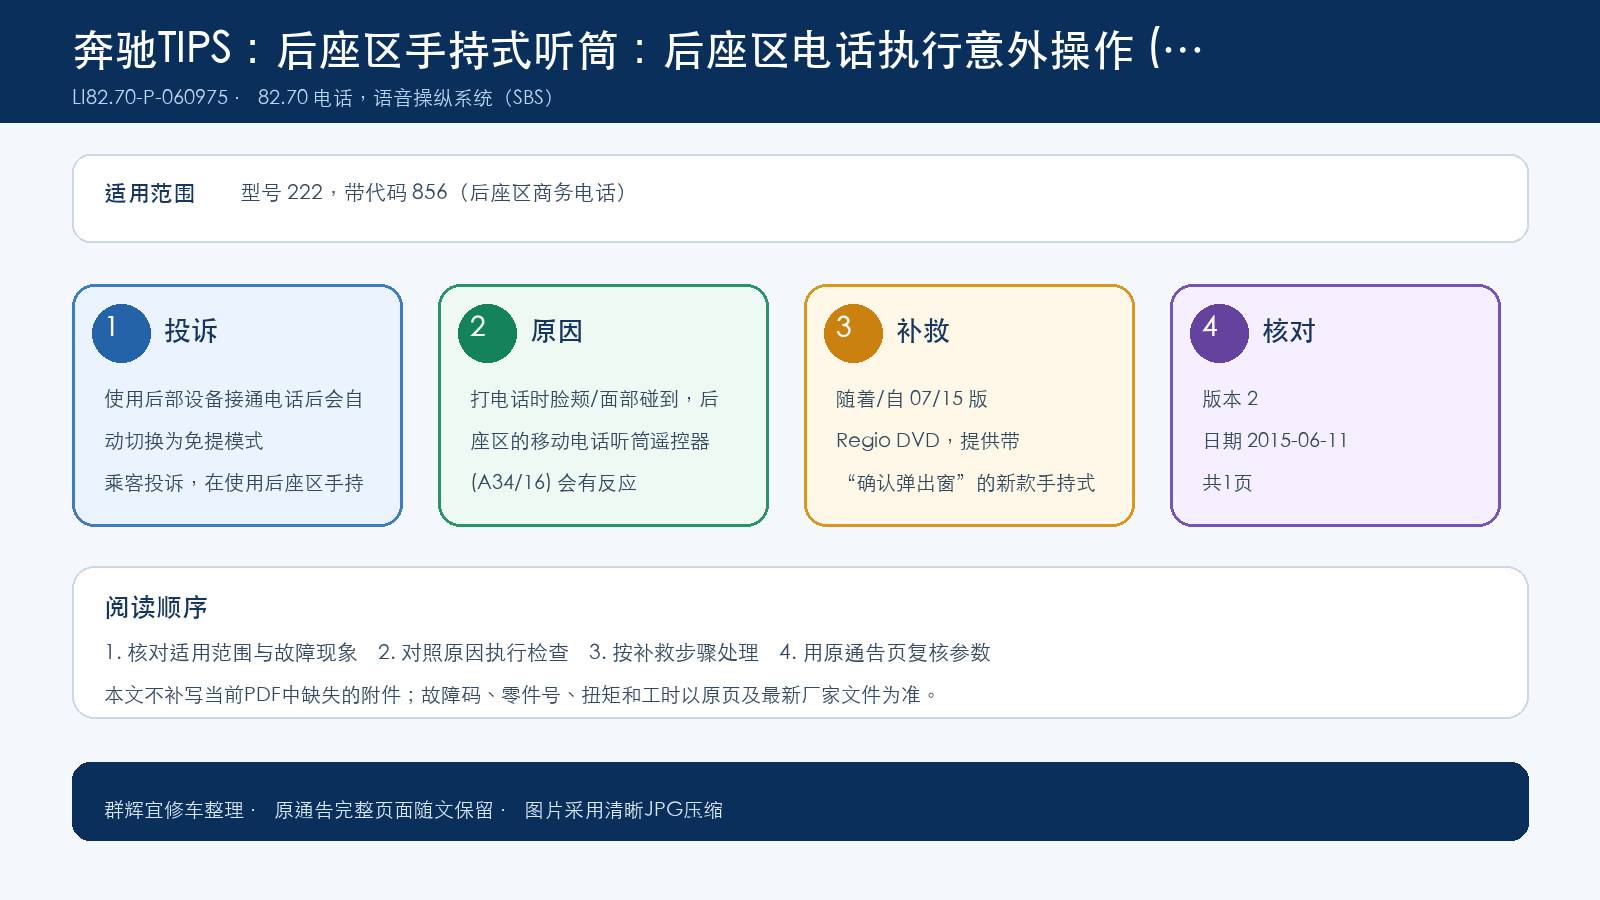Click the 日期 2015-06-11 text
This screenshot has height=900, width=1600.
coord(1275,441)
